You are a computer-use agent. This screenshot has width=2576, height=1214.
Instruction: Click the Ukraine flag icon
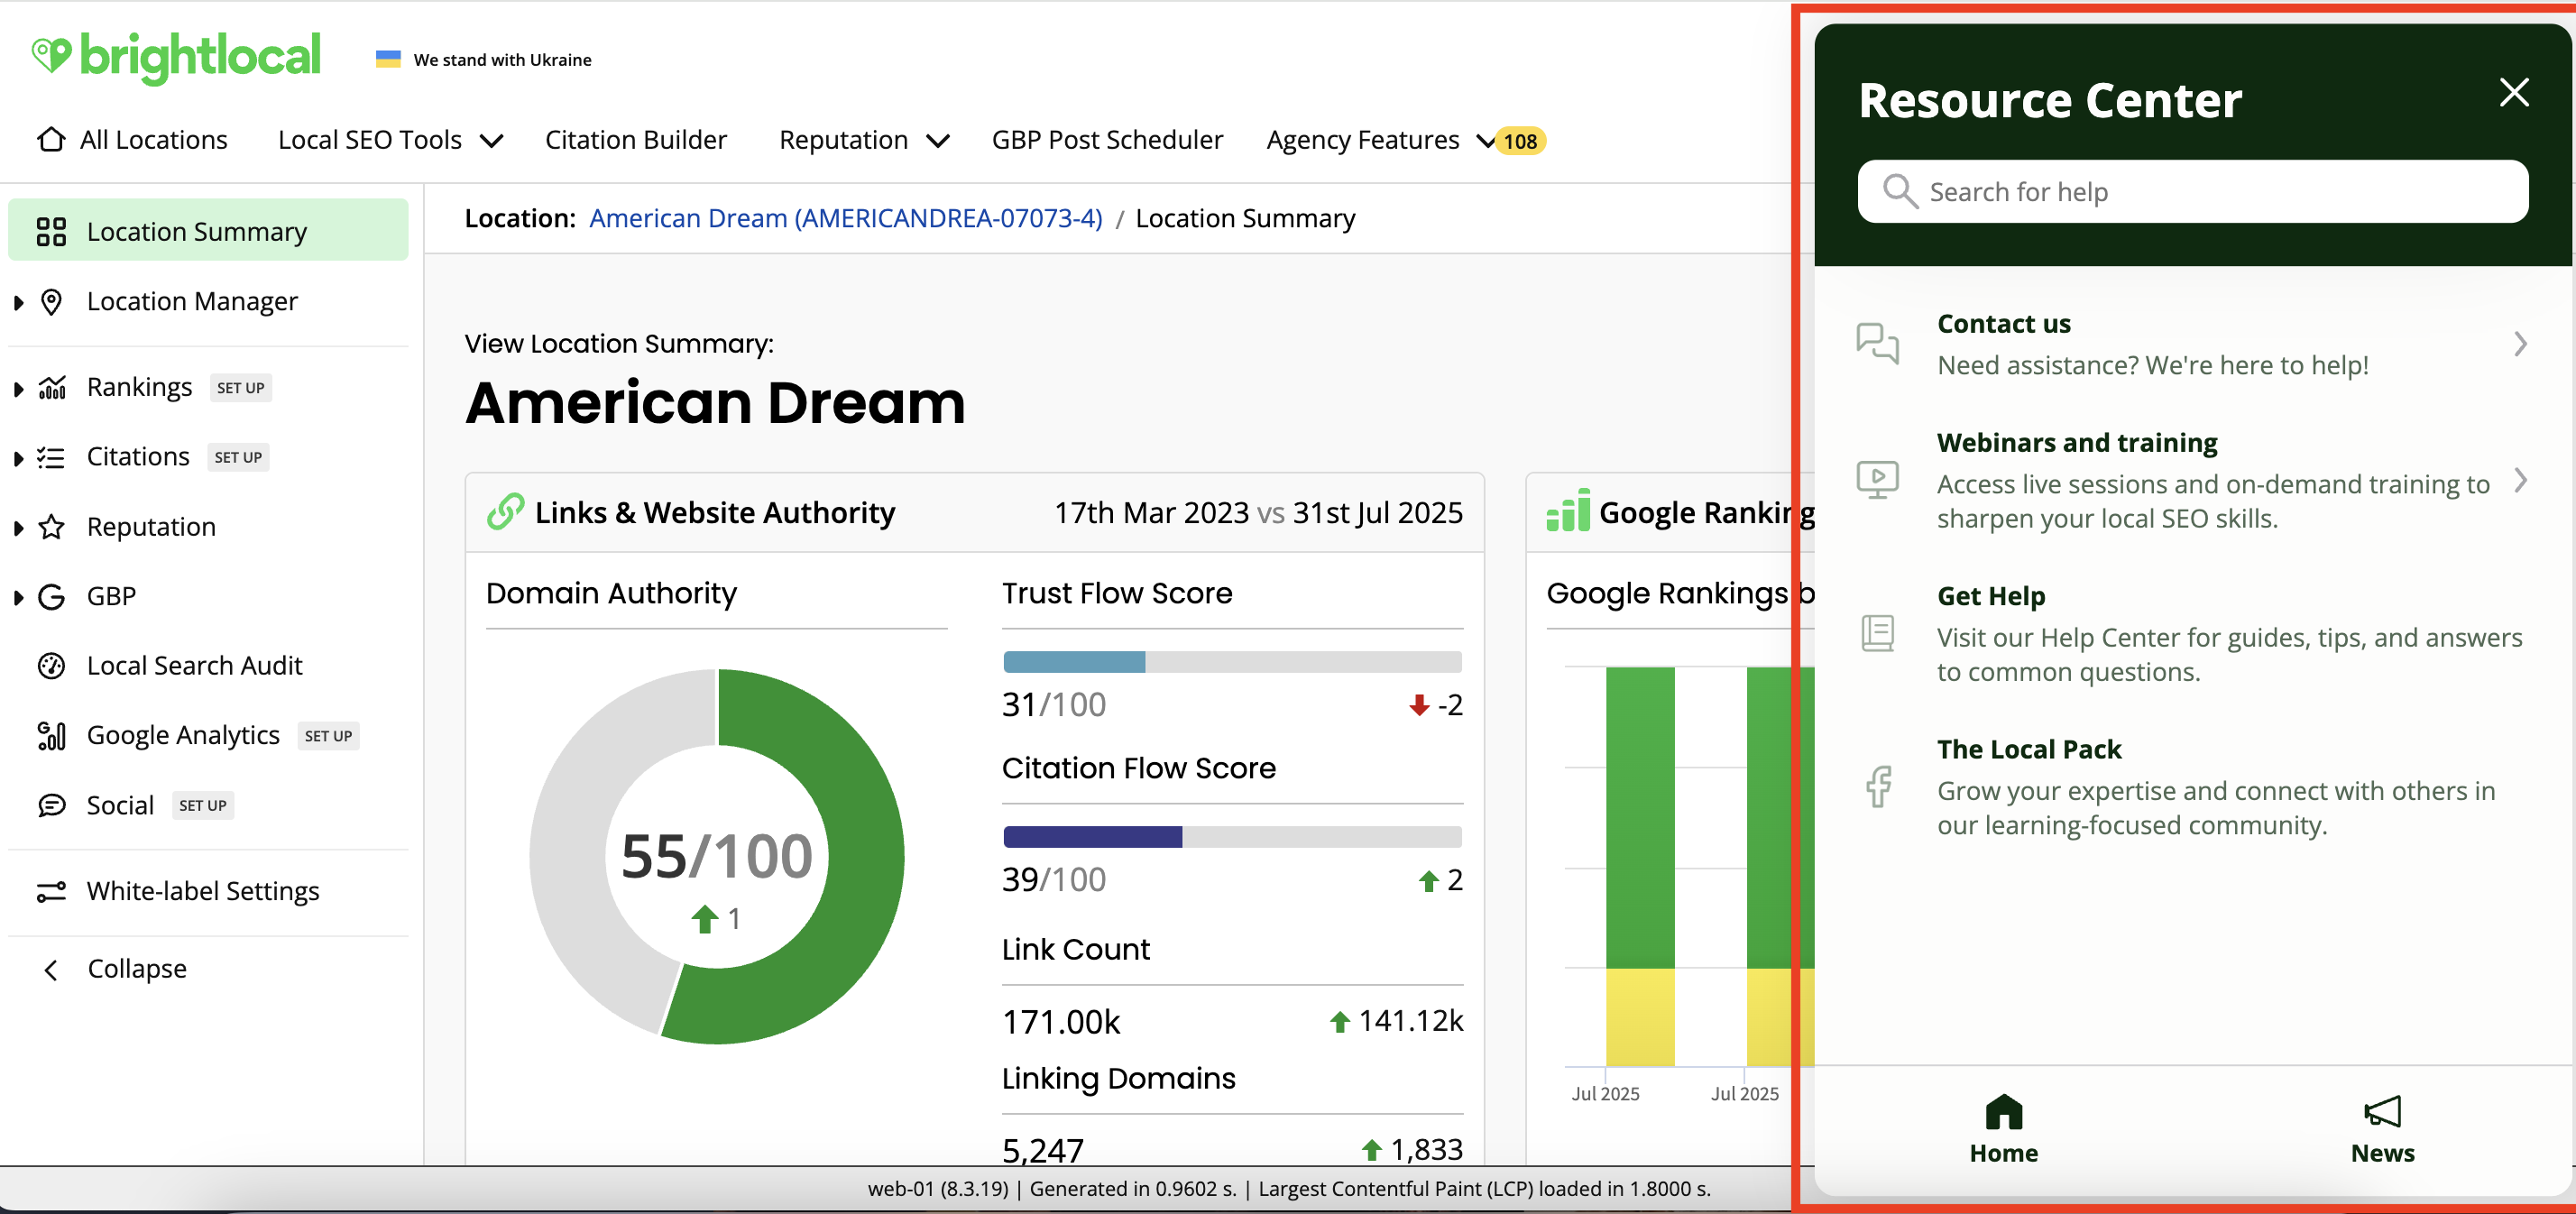388,59
